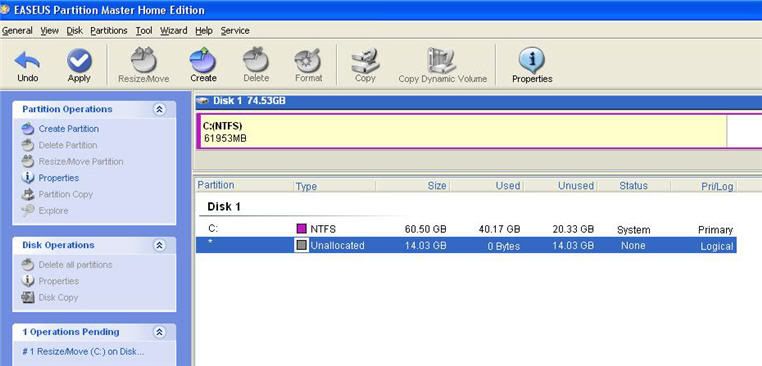Click the Resize/Move Partition link text
762x366 pixels.
click(x=81, y=161)
